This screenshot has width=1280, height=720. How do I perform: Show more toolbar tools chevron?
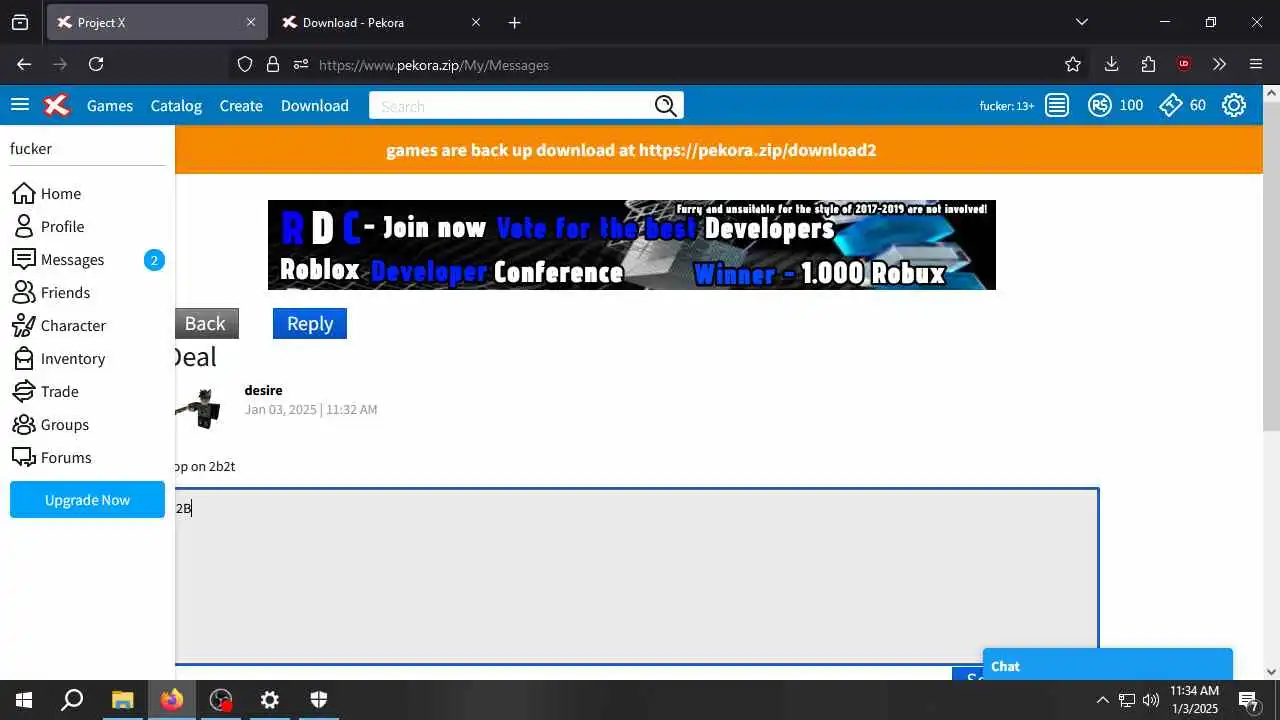coord(1219,64)
